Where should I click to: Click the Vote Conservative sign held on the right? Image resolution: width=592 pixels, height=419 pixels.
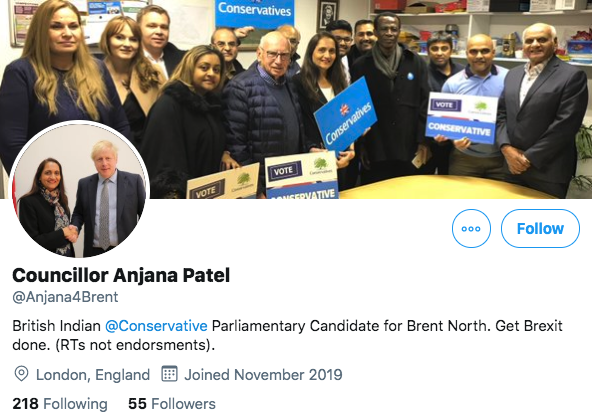[461, 118]
